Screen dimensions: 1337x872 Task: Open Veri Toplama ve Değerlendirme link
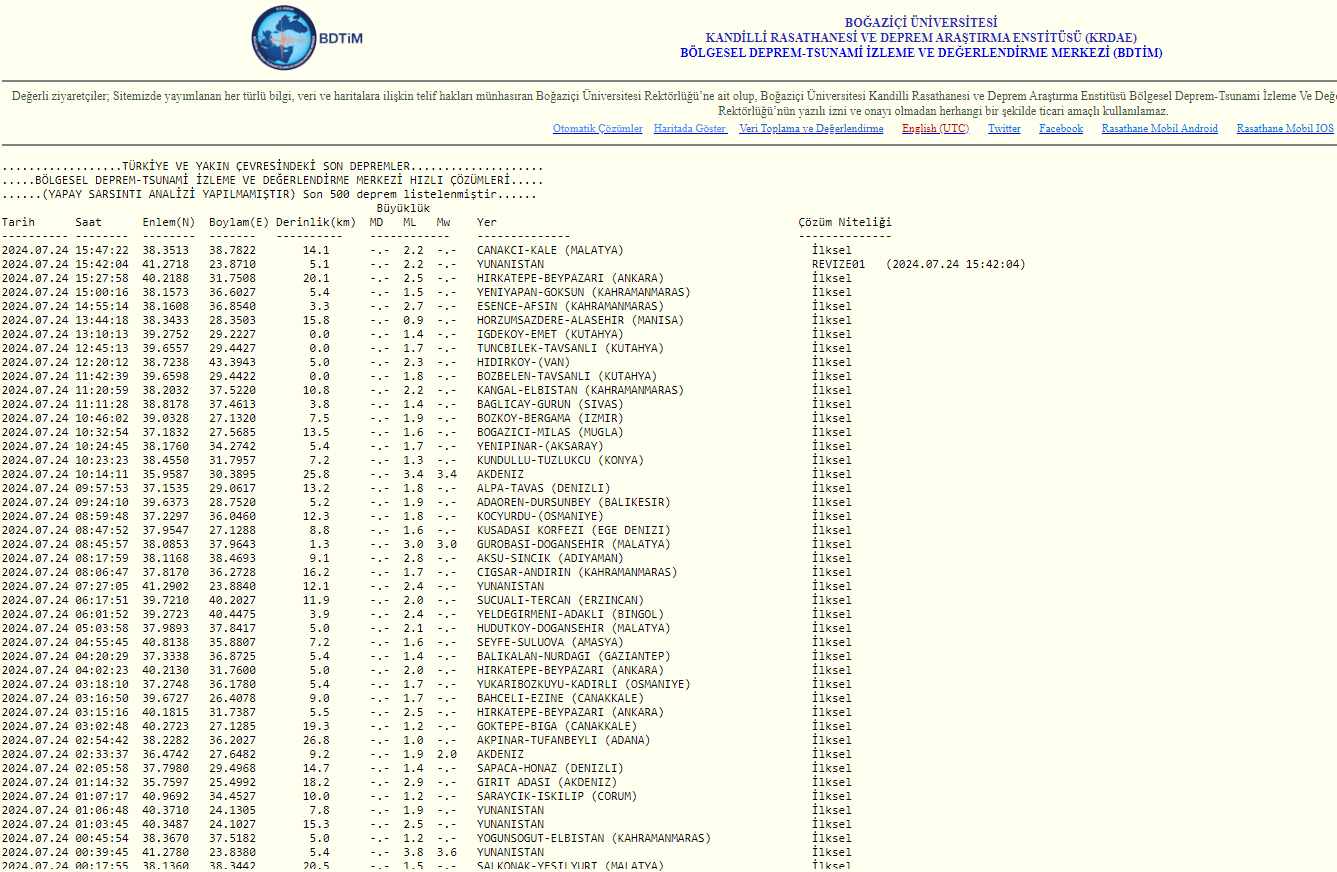tap(811, 129)
